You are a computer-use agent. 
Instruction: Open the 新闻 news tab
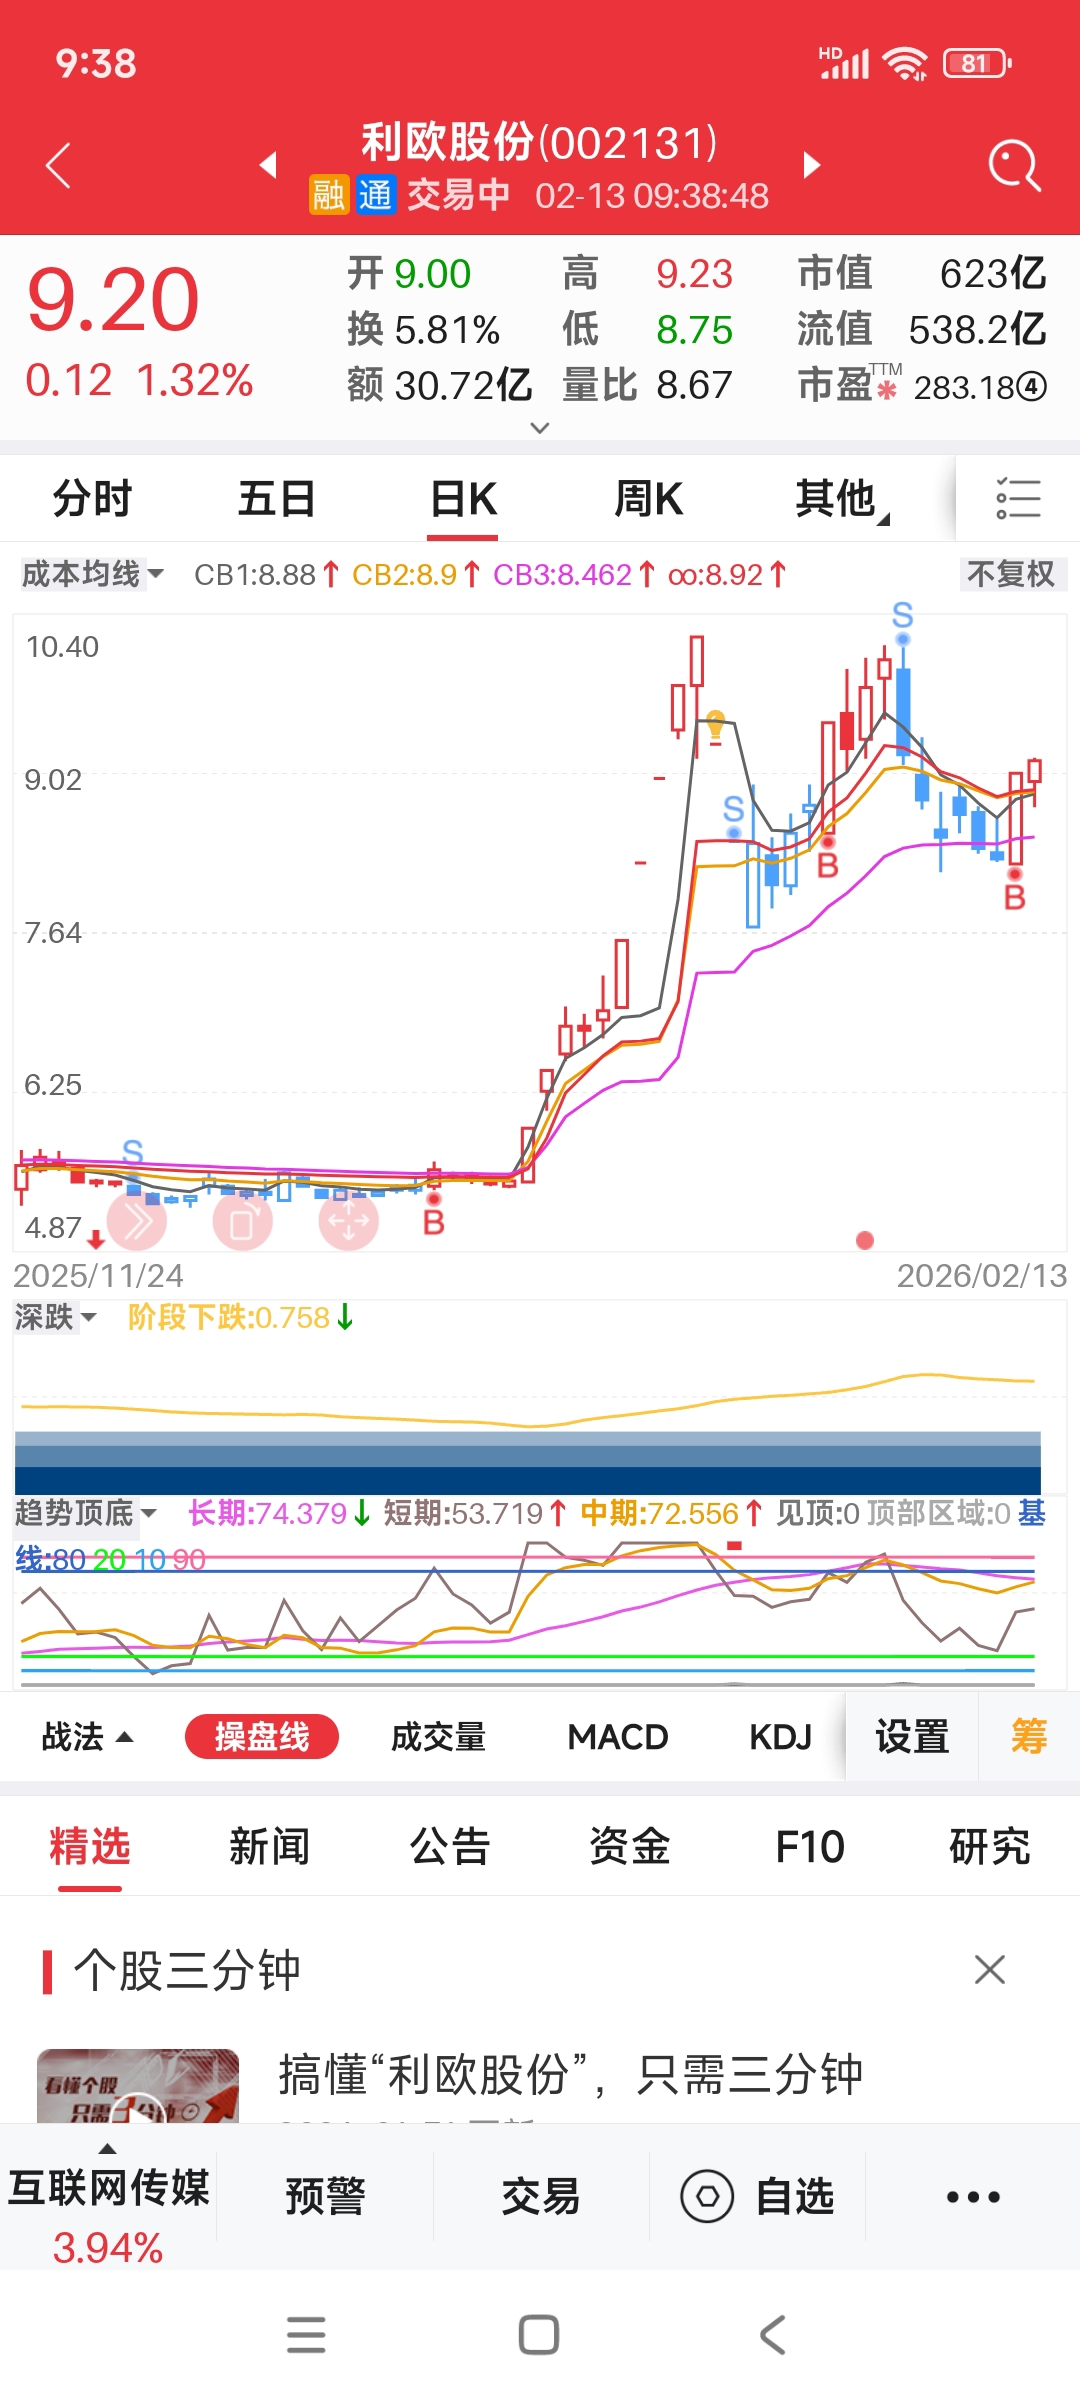270,1846
